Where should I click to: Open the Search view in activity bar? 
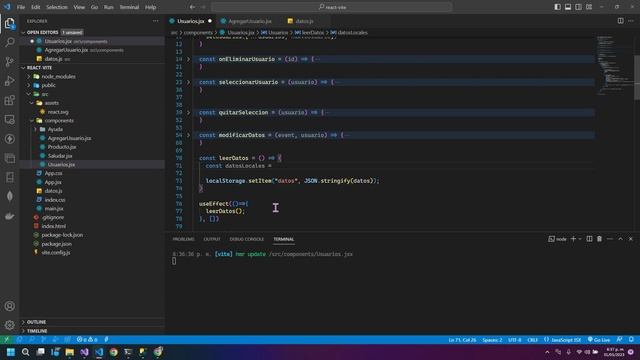[x=9, y=42]
